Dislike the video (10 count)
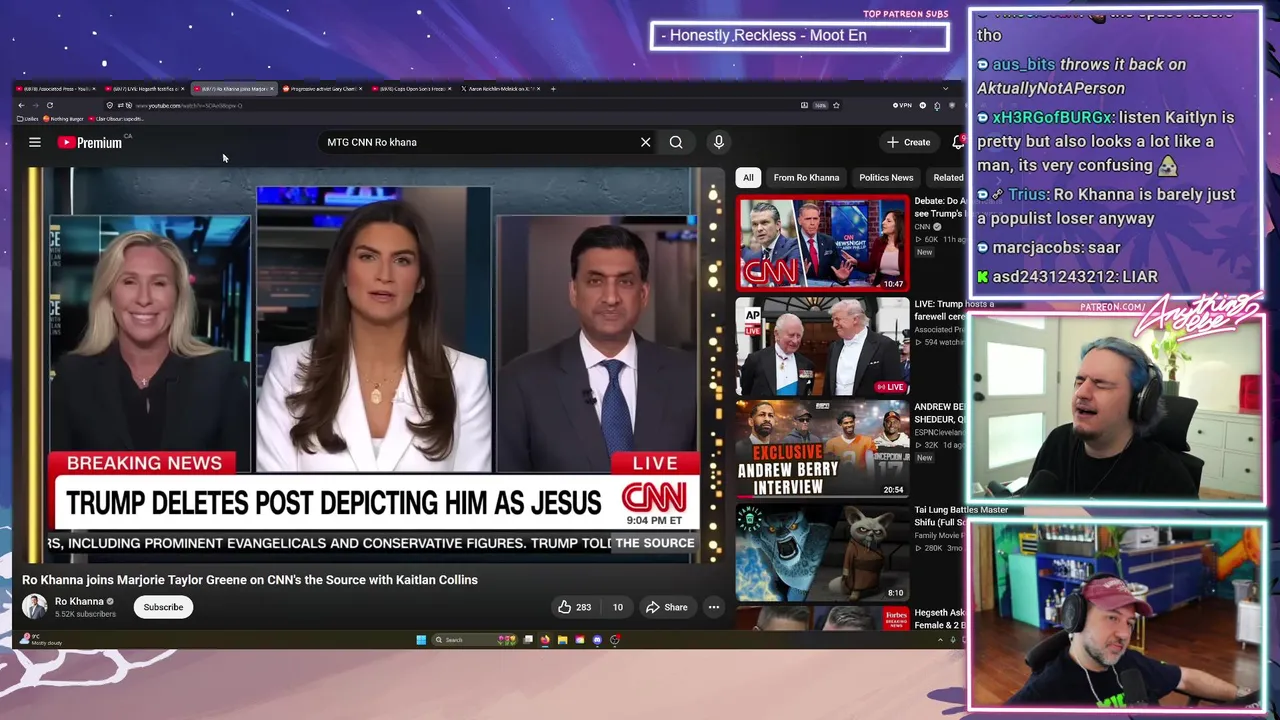1280x720 pixels. [616, 607]
